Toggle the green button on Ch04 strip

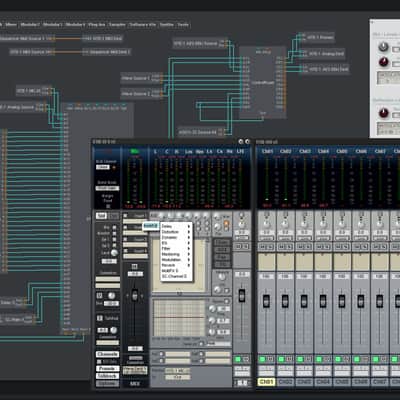pyautogui.click(x=319, y=359)
